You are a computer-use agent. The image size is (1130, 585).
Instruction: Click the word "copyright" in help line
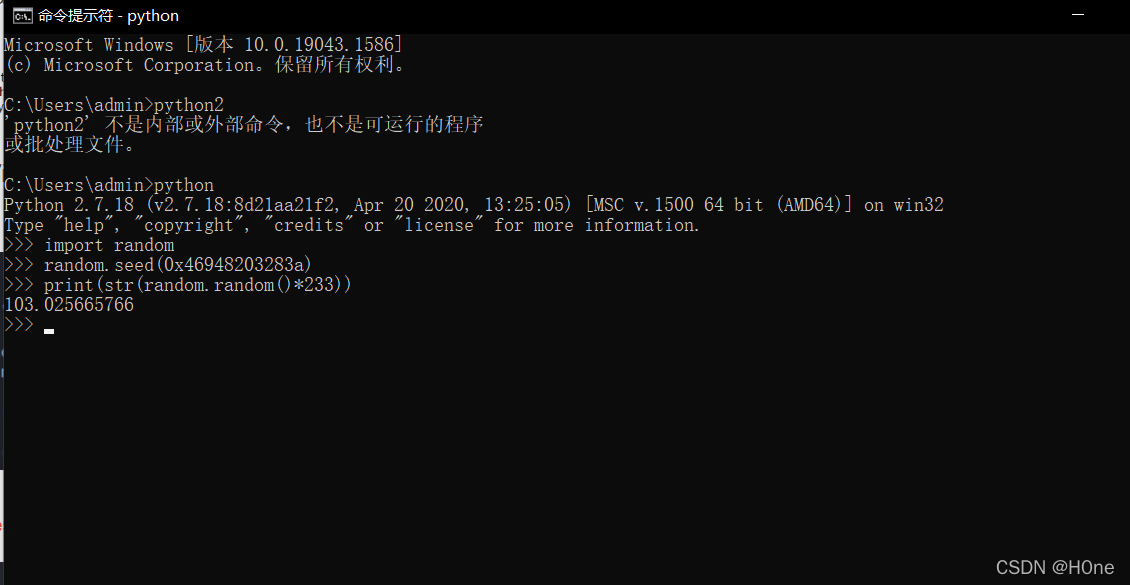pyautogui.click(x=189, y=225)
